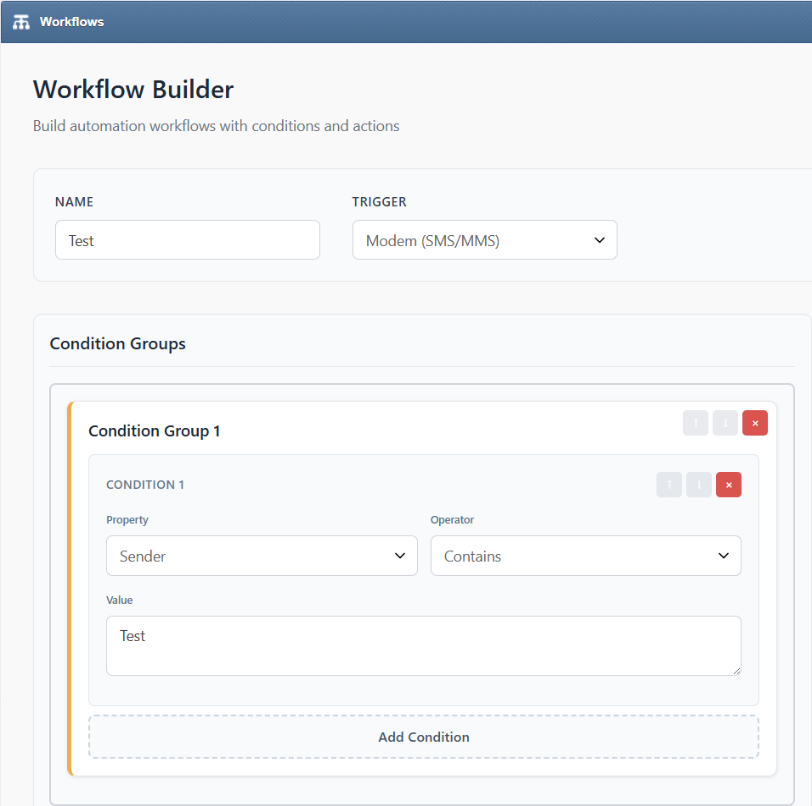
Task: Expand the Property dropdown set to Sender
Action: pos(262,556)
